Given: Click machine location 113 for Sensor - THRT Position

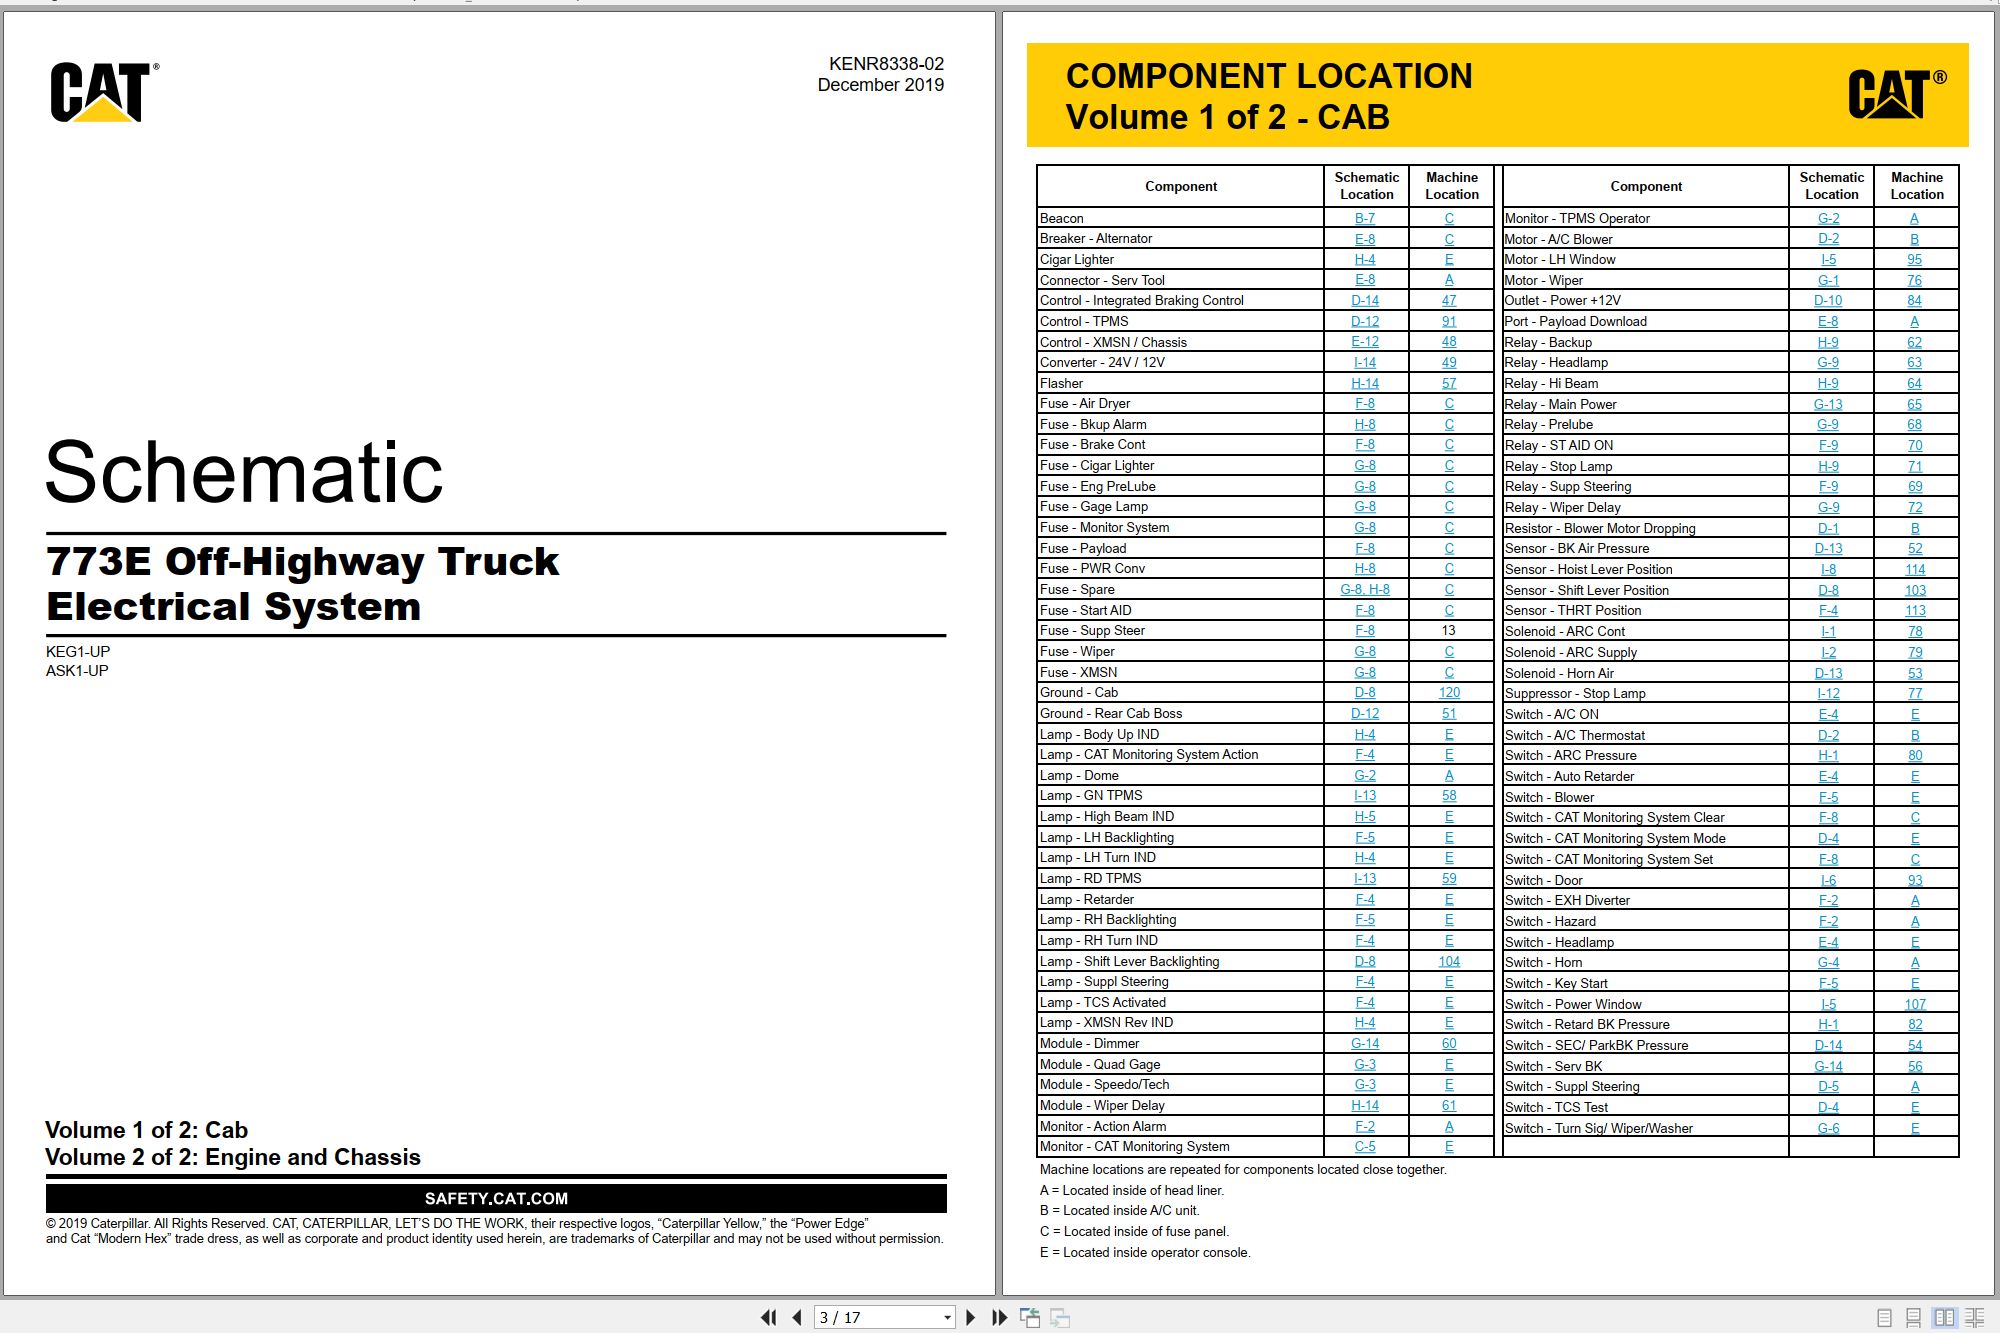Looking at the screenshot, I should [x=1914, y=610].
